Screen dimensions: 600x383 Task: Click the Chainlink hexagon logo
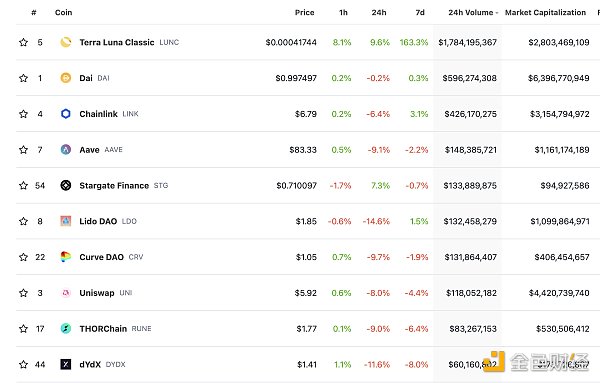[x=66, y=114]
